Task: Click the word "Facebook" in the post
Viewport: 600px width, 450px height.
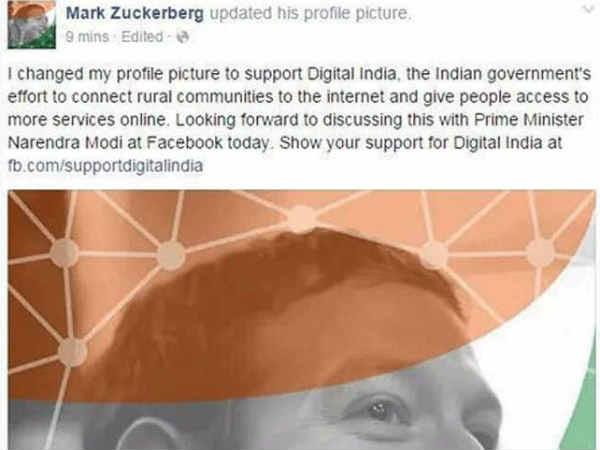Action: pyautogui.click(x=184, y=143)
